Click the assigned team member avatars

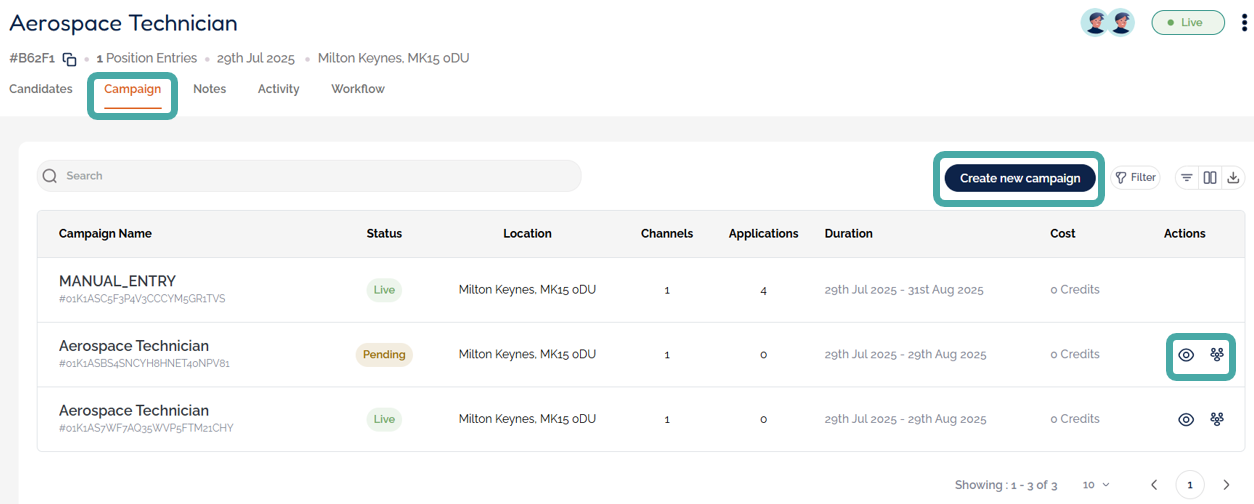pos(1107,22)
